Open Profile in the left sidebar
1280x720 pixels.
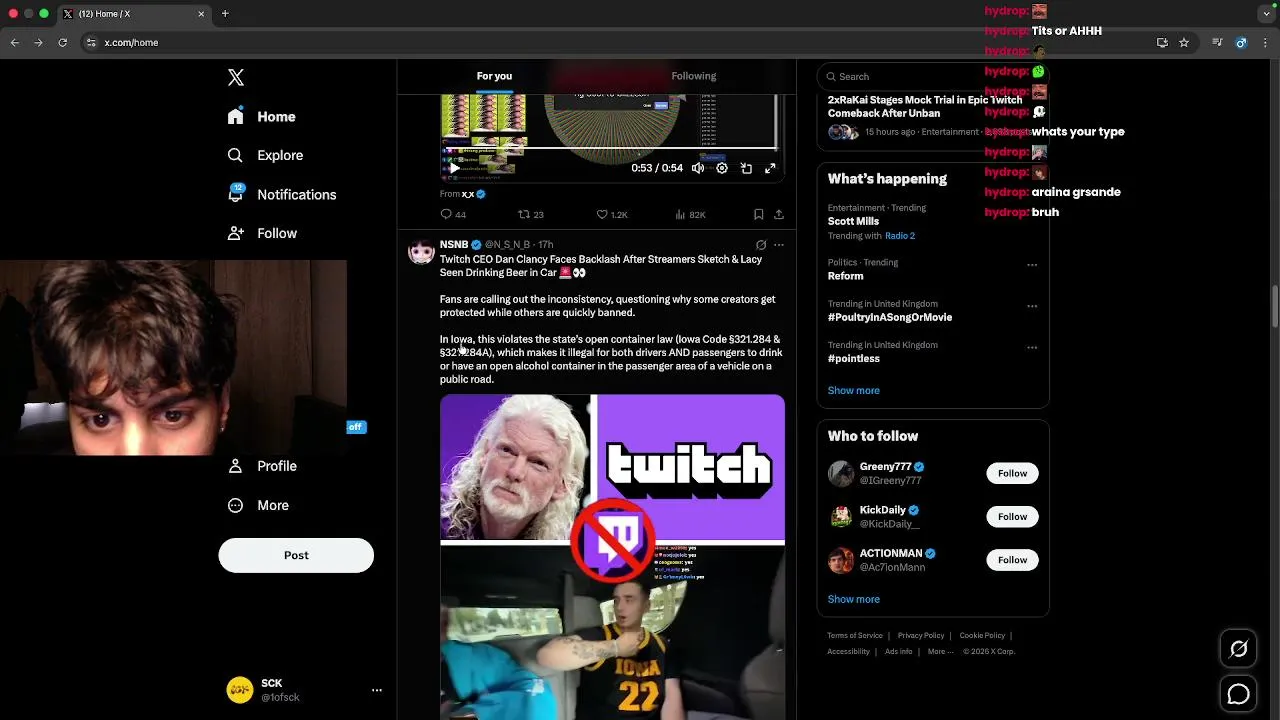click(x=262, y=466)
